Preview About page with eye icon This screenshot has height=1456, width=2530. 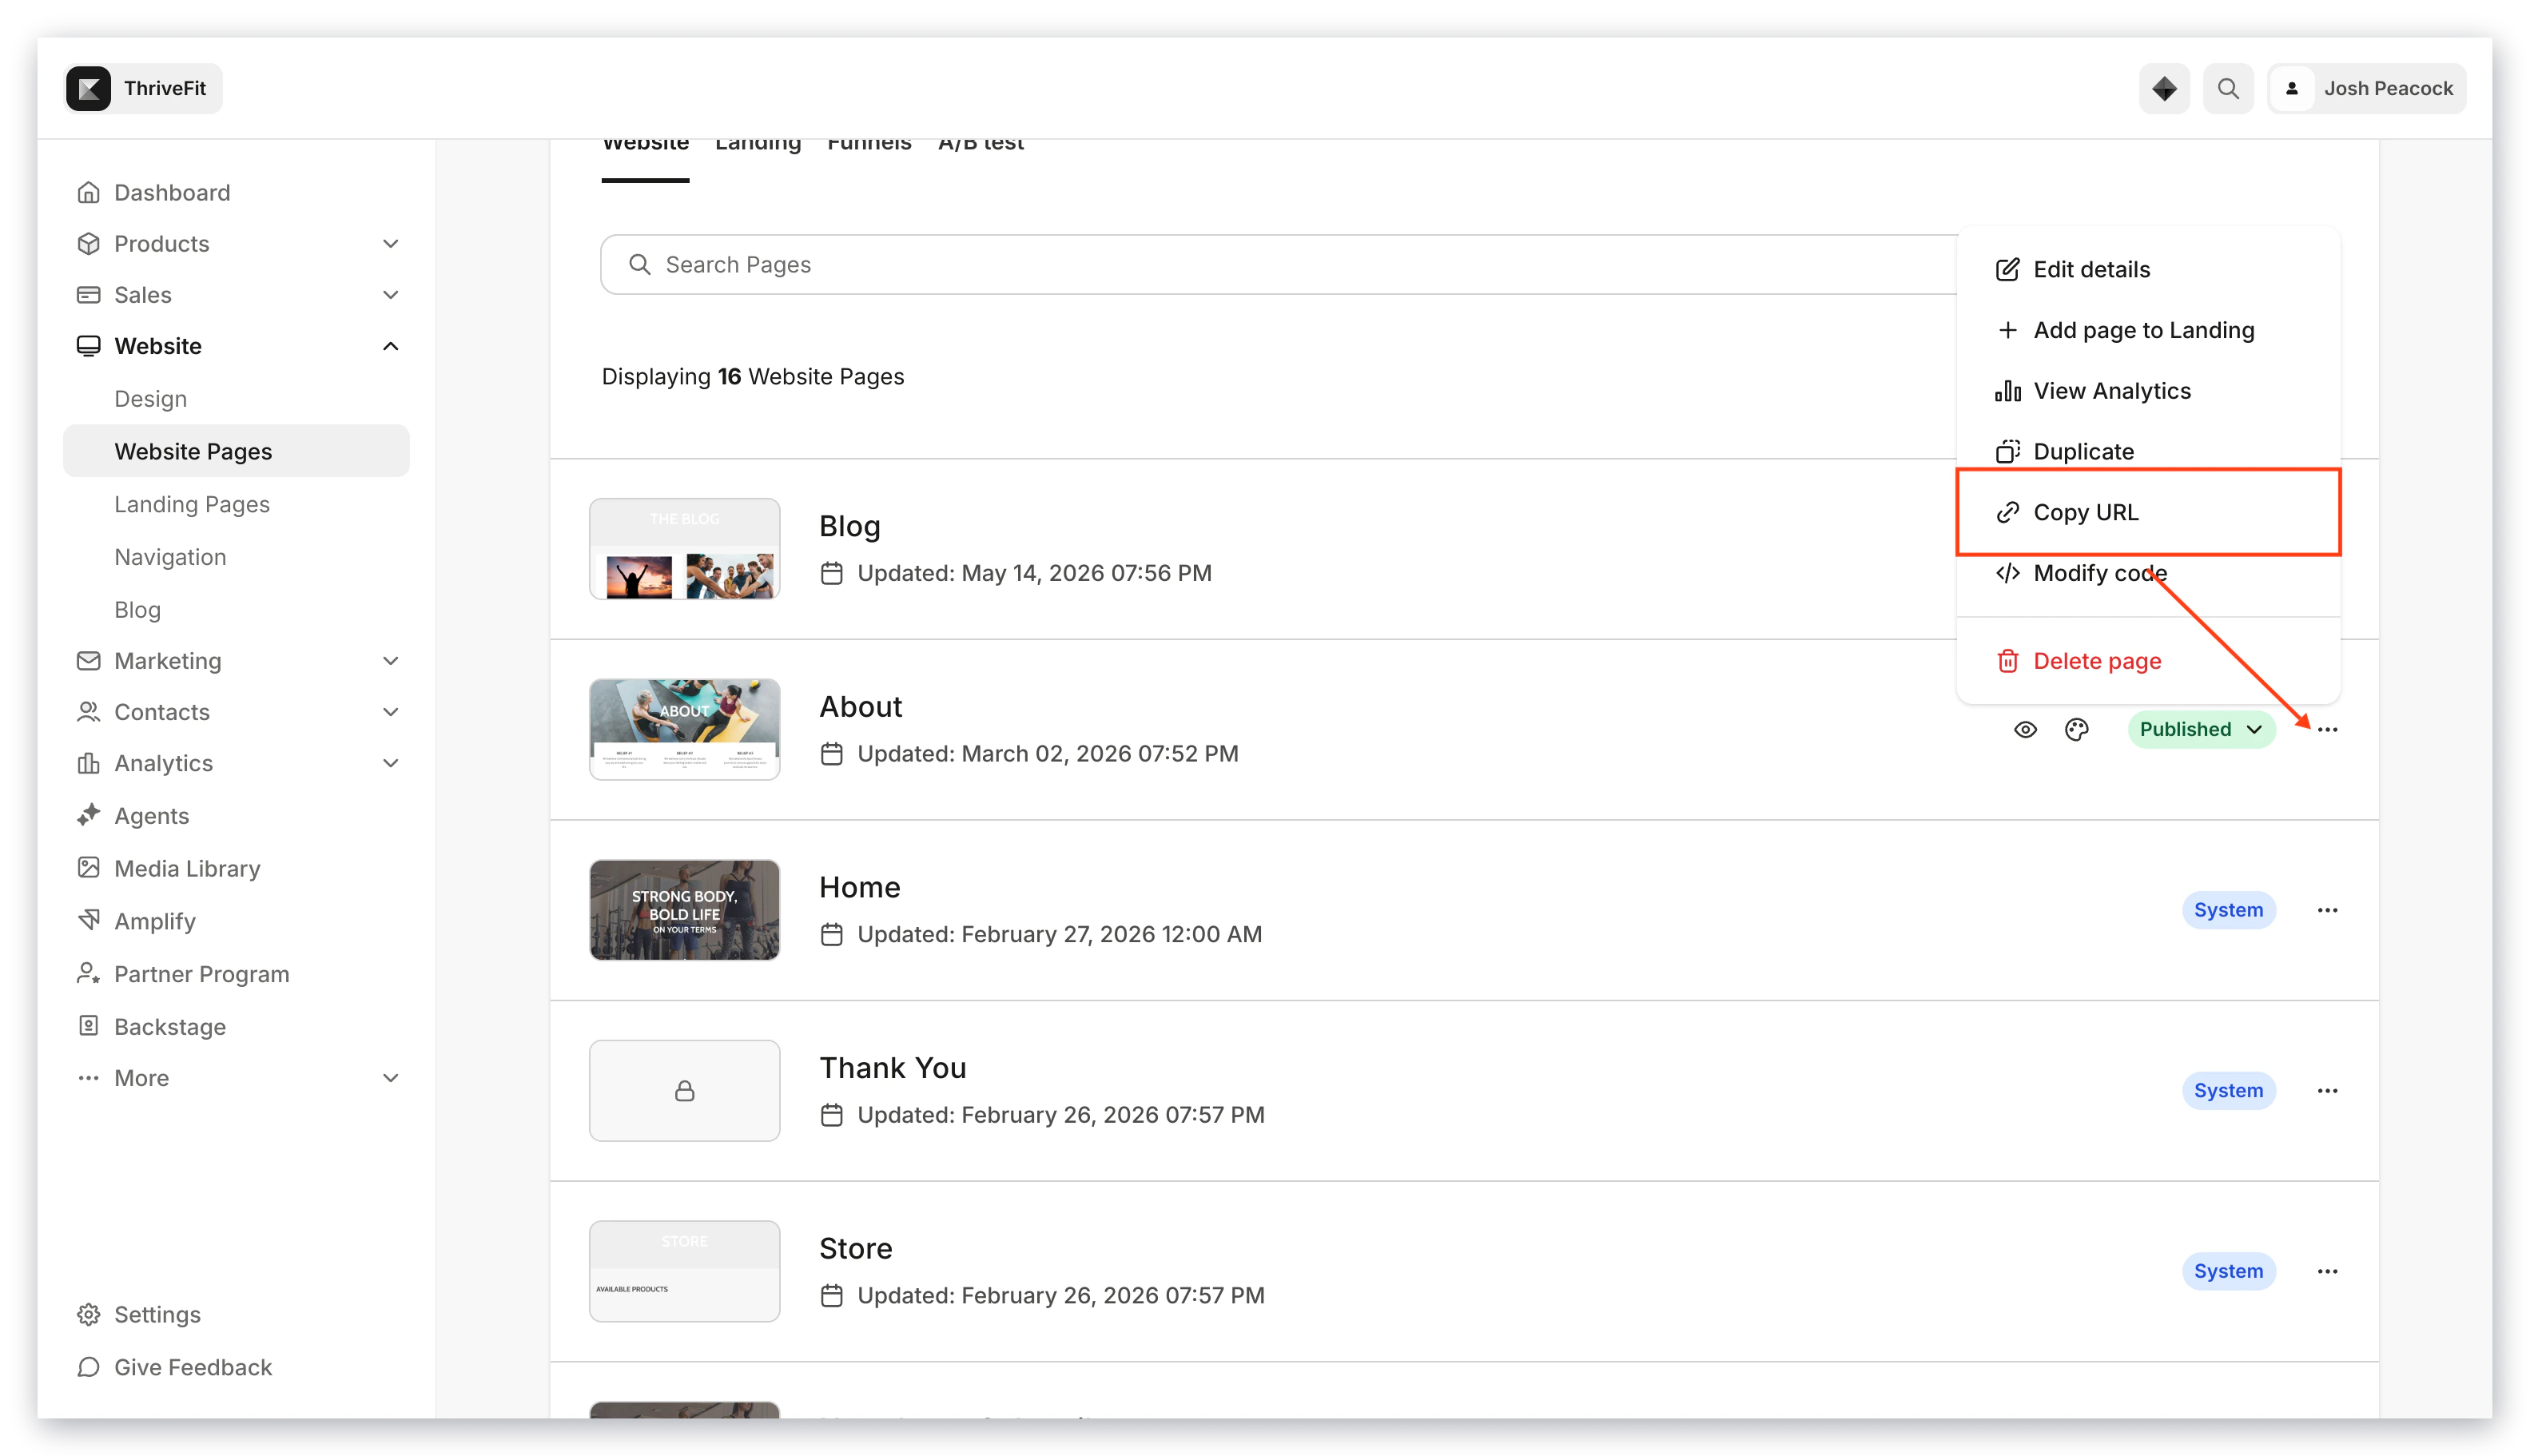coord(2024,729)
